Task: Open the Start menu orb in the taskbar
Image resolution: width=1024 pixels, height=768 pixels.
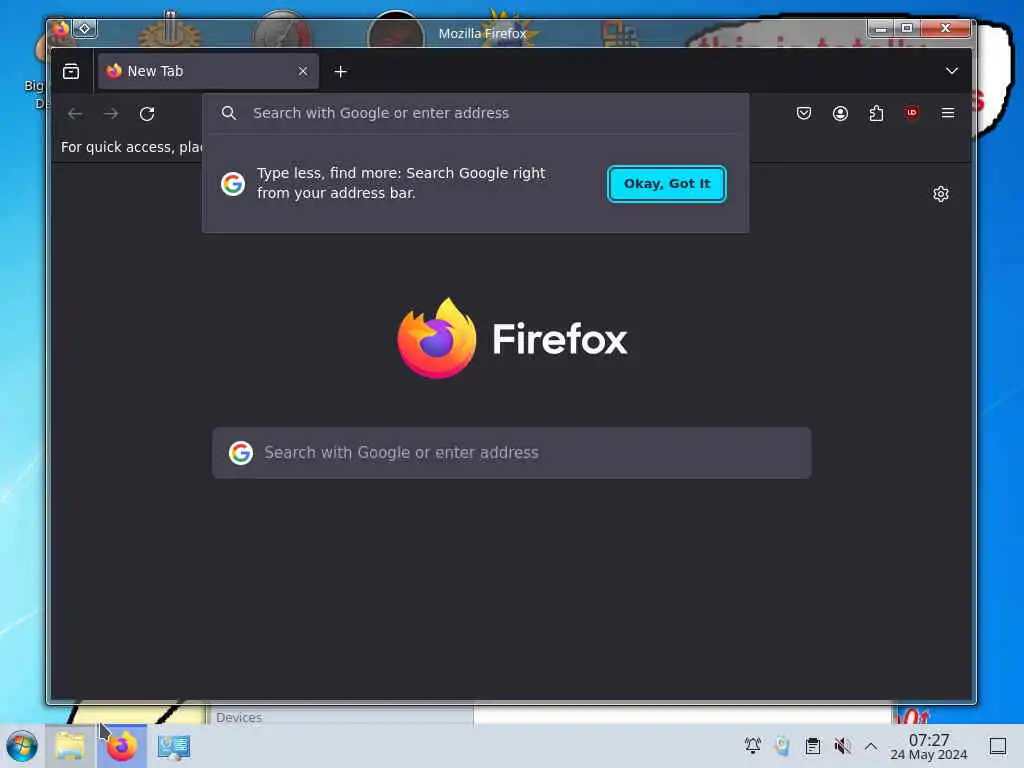Action: coord(22,746)
